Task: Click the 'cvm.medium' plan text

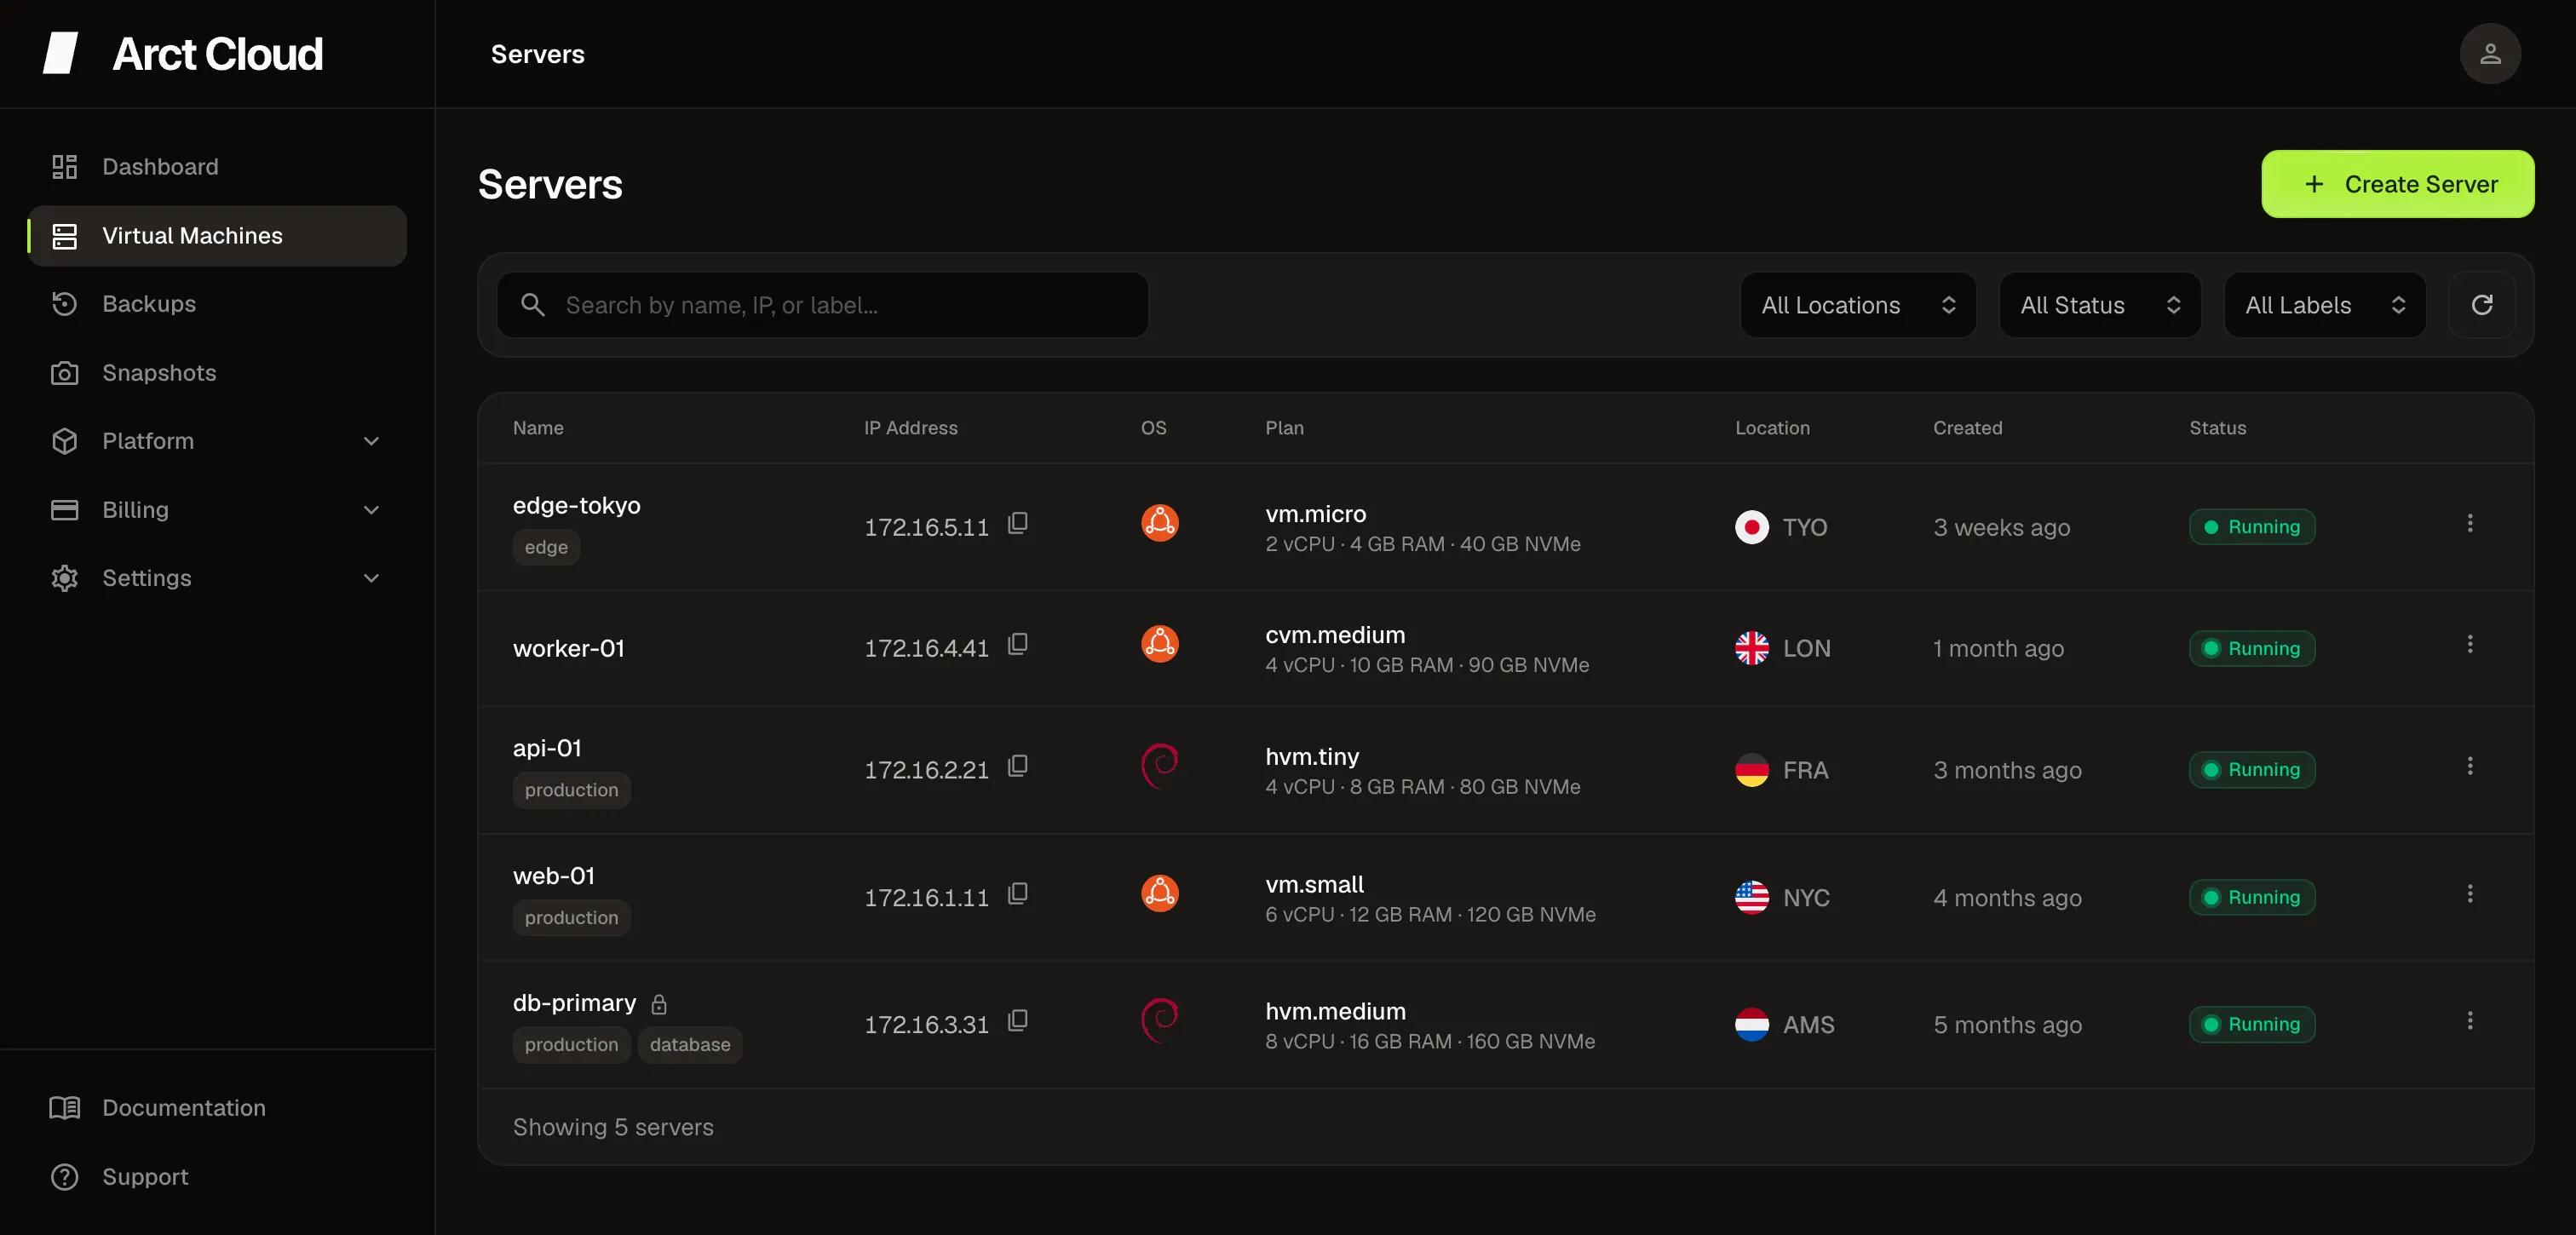Action: coord(1335,635)
